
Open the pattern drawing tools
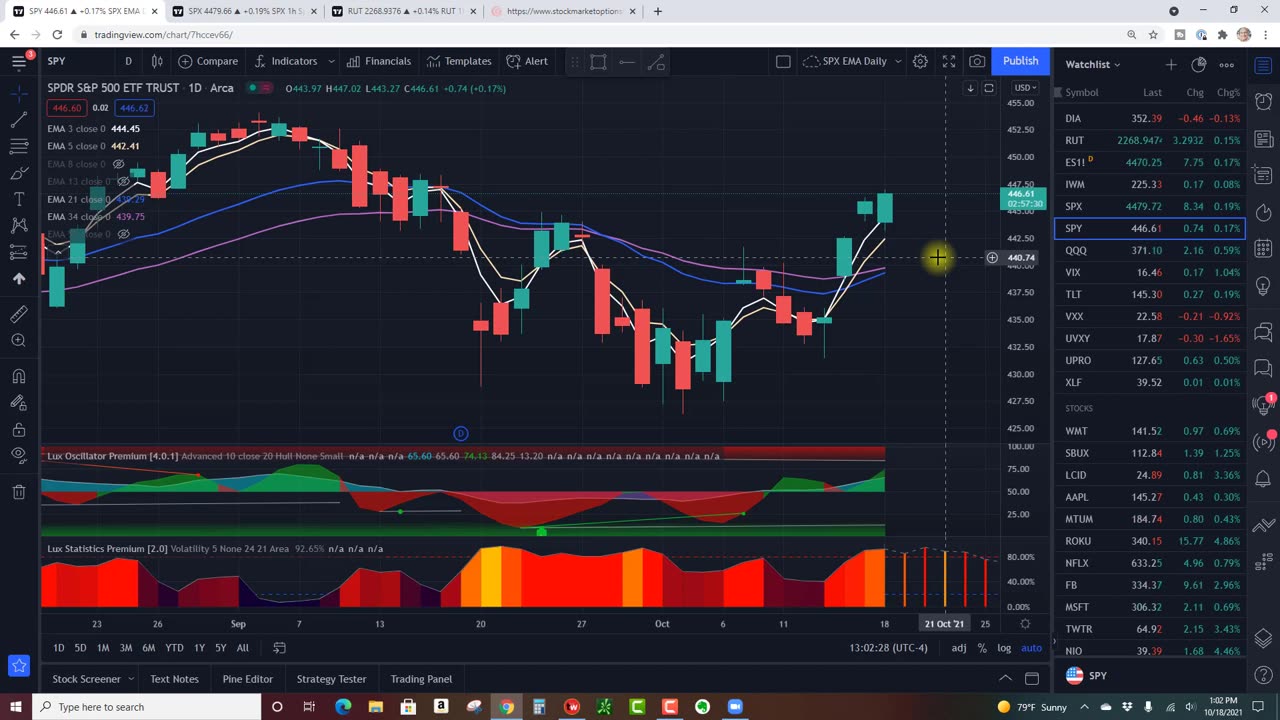[x=19, y=225]
